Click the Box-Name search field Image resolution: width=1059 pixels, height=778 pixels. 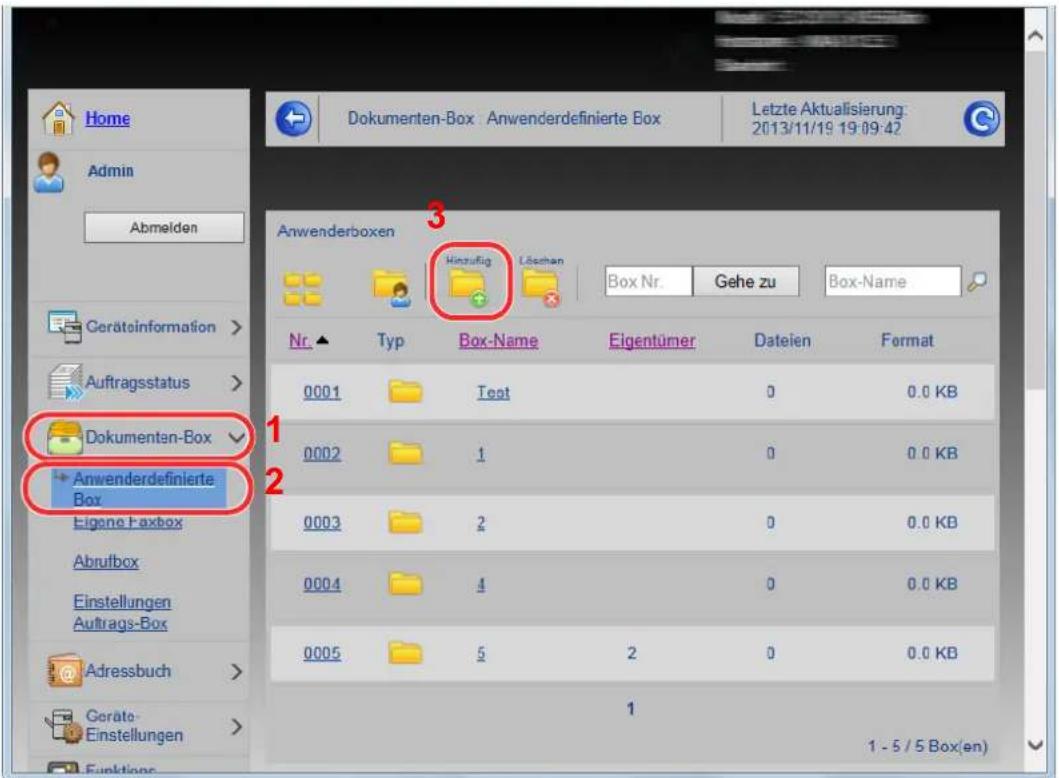tap(892, 281)
